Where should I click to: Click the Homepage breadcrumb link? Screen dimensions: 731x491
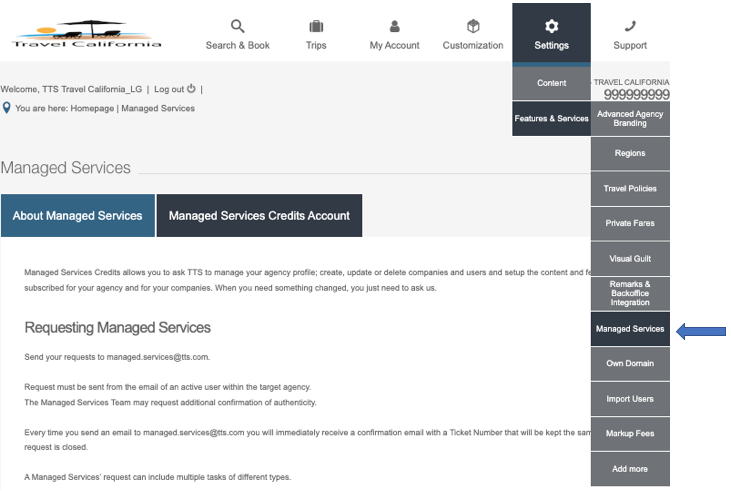(x=93, y=108)
